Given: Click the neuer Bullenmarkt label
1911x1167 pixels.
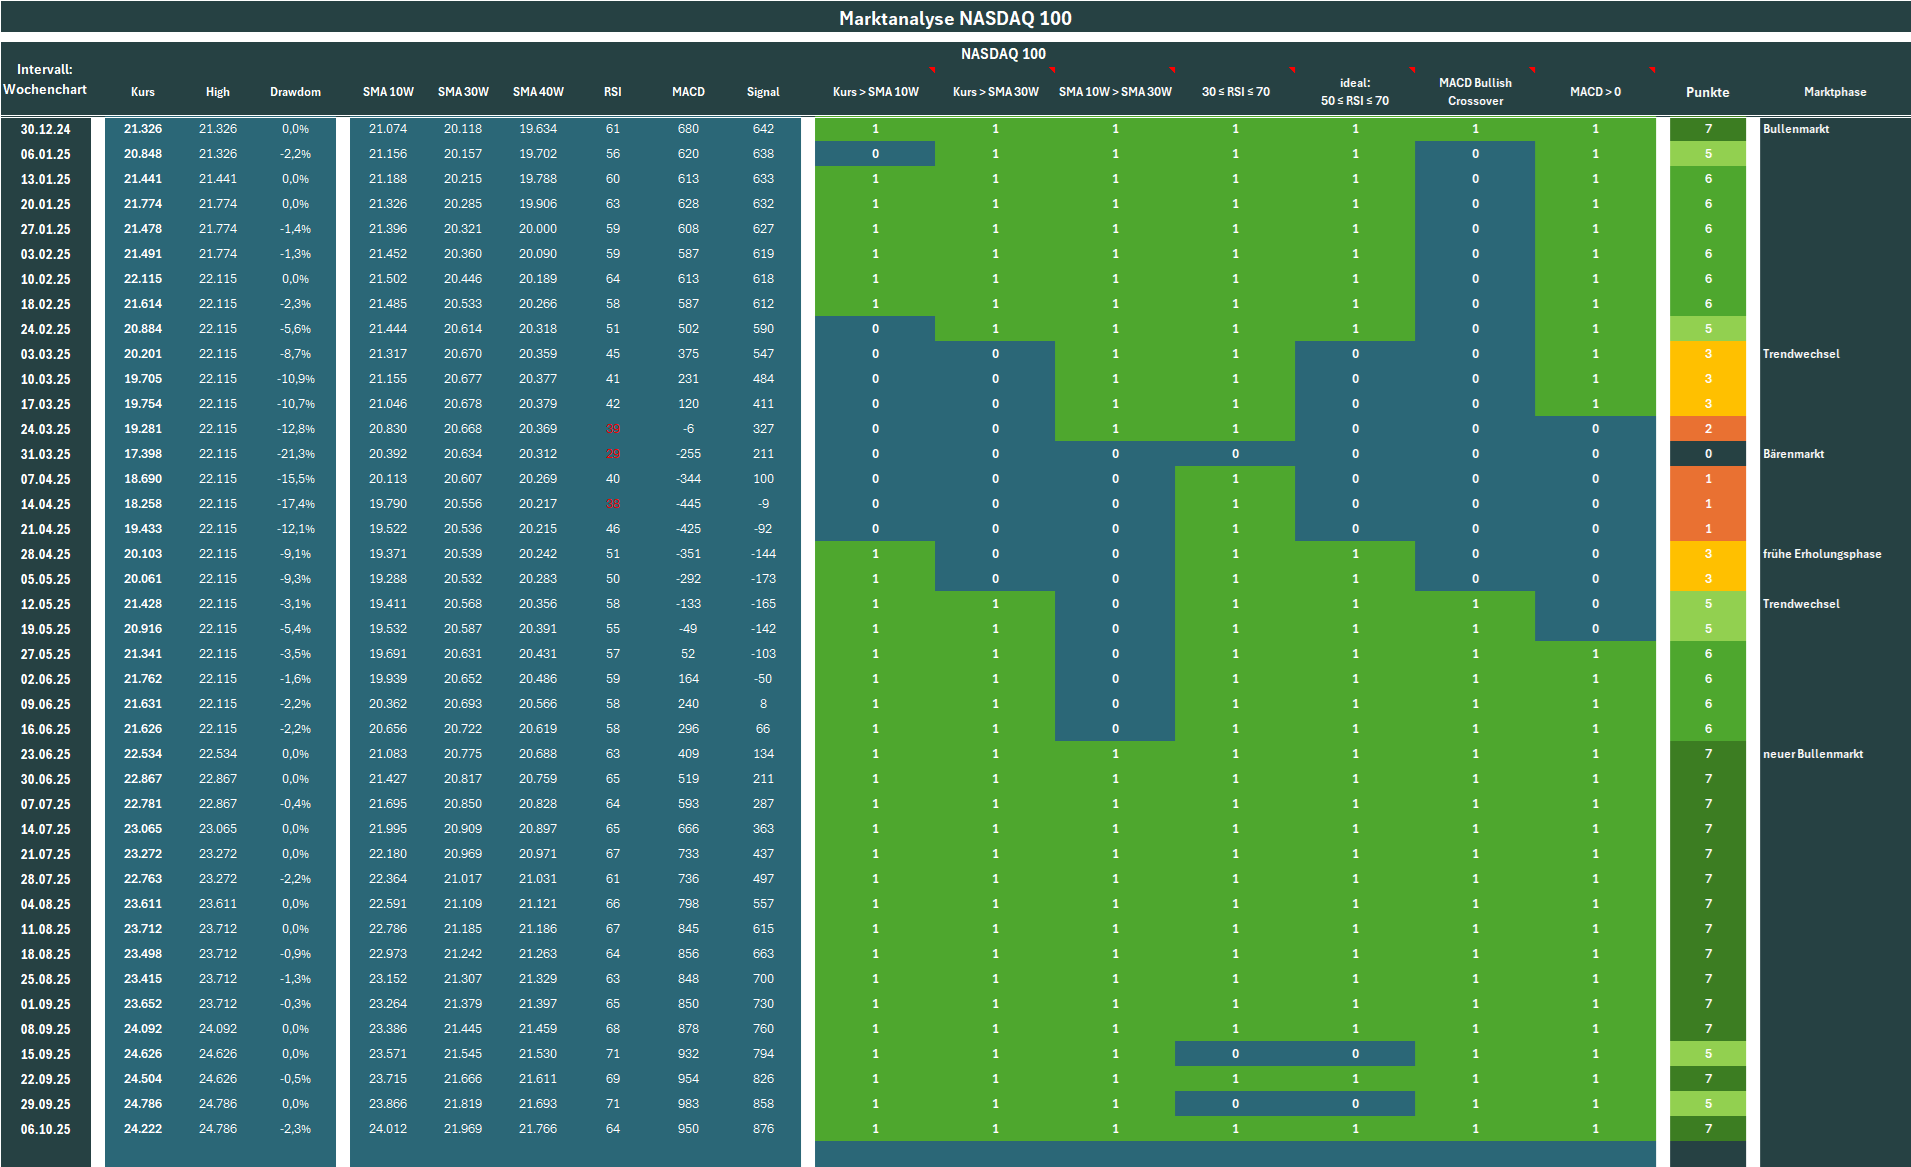Looking at the screenshot, I should coord(1813,754).
